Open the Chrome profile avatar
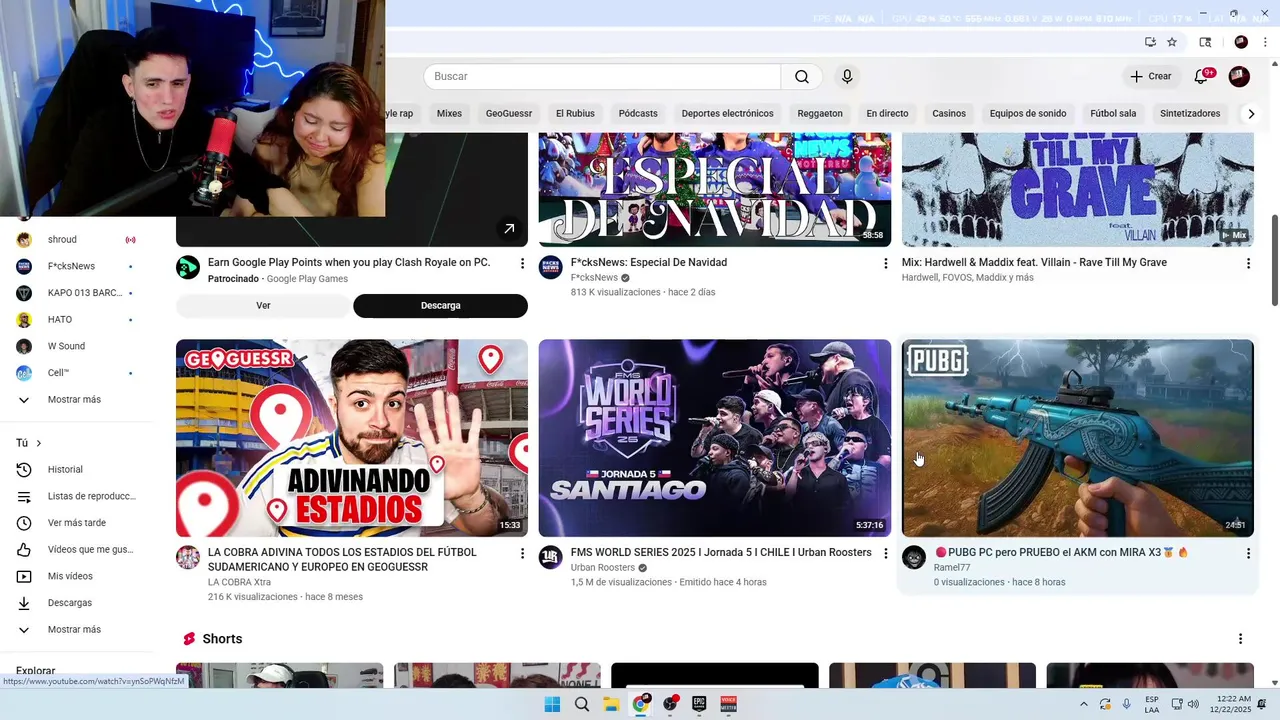 [1241, 42]
